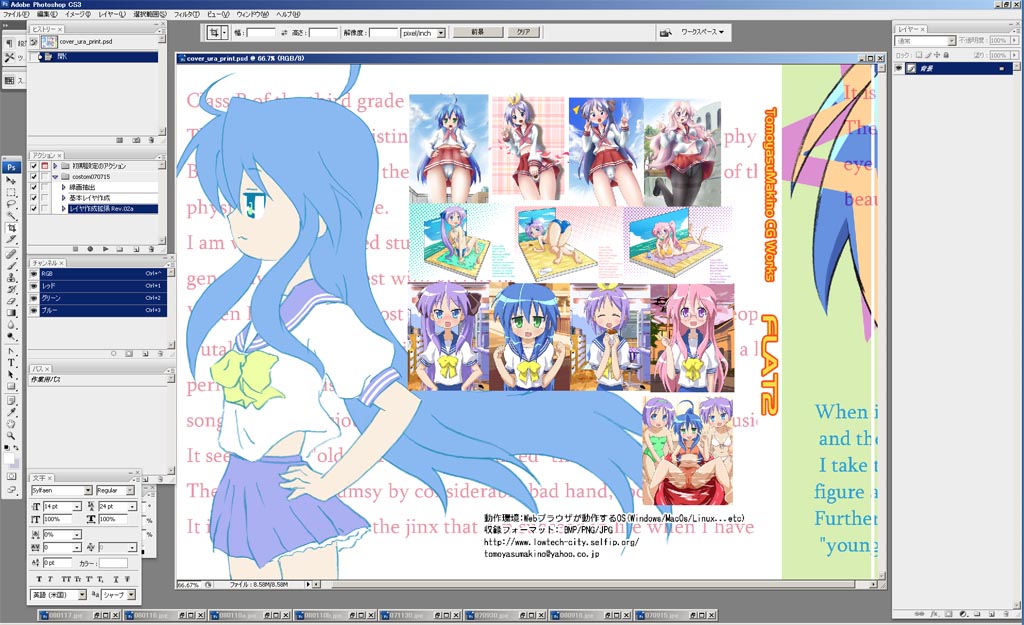
Task: Toggle lock transparent pixels in Layers panel
Action: click(x=918, y=56)
